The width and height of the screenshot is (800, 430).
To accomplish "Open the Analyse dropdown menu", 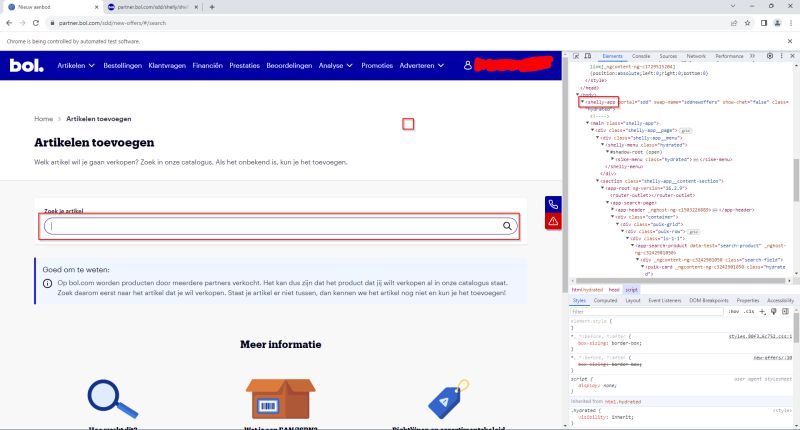I will pos(336,65).
